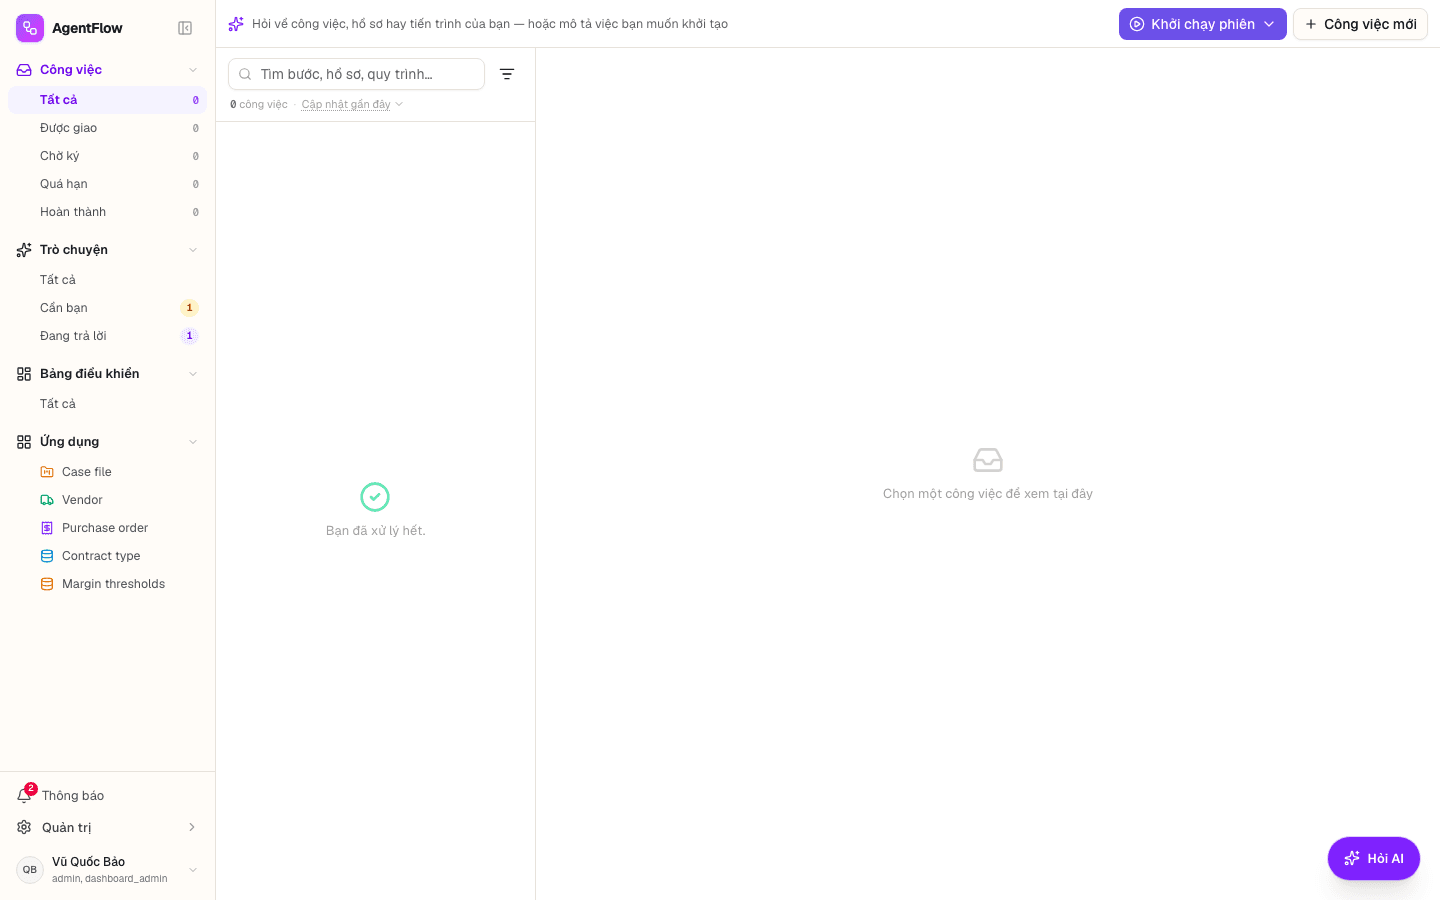1440x900 pixels.
Task: Select the Quá hạn work filter
Action: [107, 184]
